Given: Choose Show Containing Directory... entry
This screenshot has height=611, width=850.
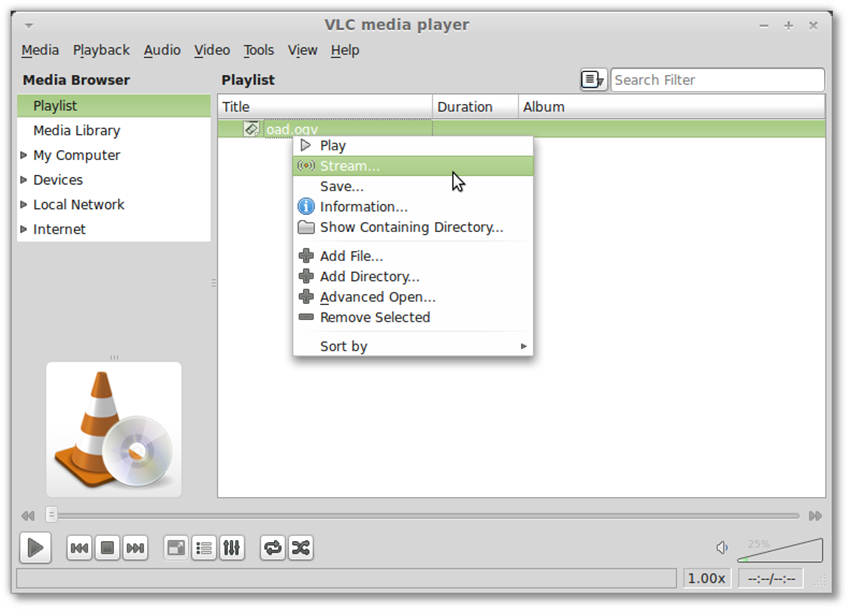Looking at the screenshot, I should tap(413, 227).
